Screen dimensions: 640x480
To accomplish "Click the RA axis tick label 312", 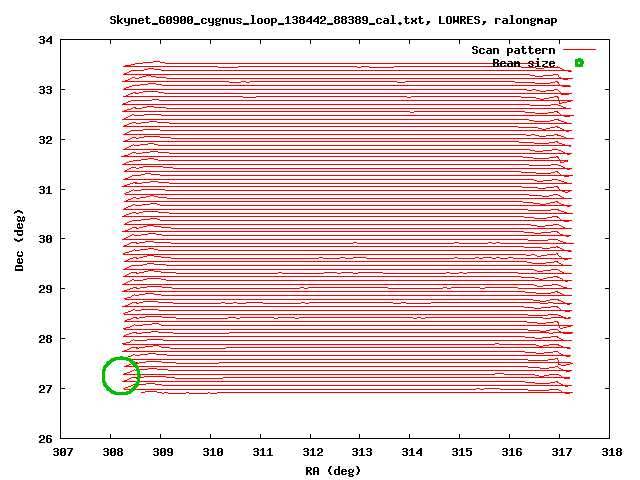I will click(x=313, y=452).
